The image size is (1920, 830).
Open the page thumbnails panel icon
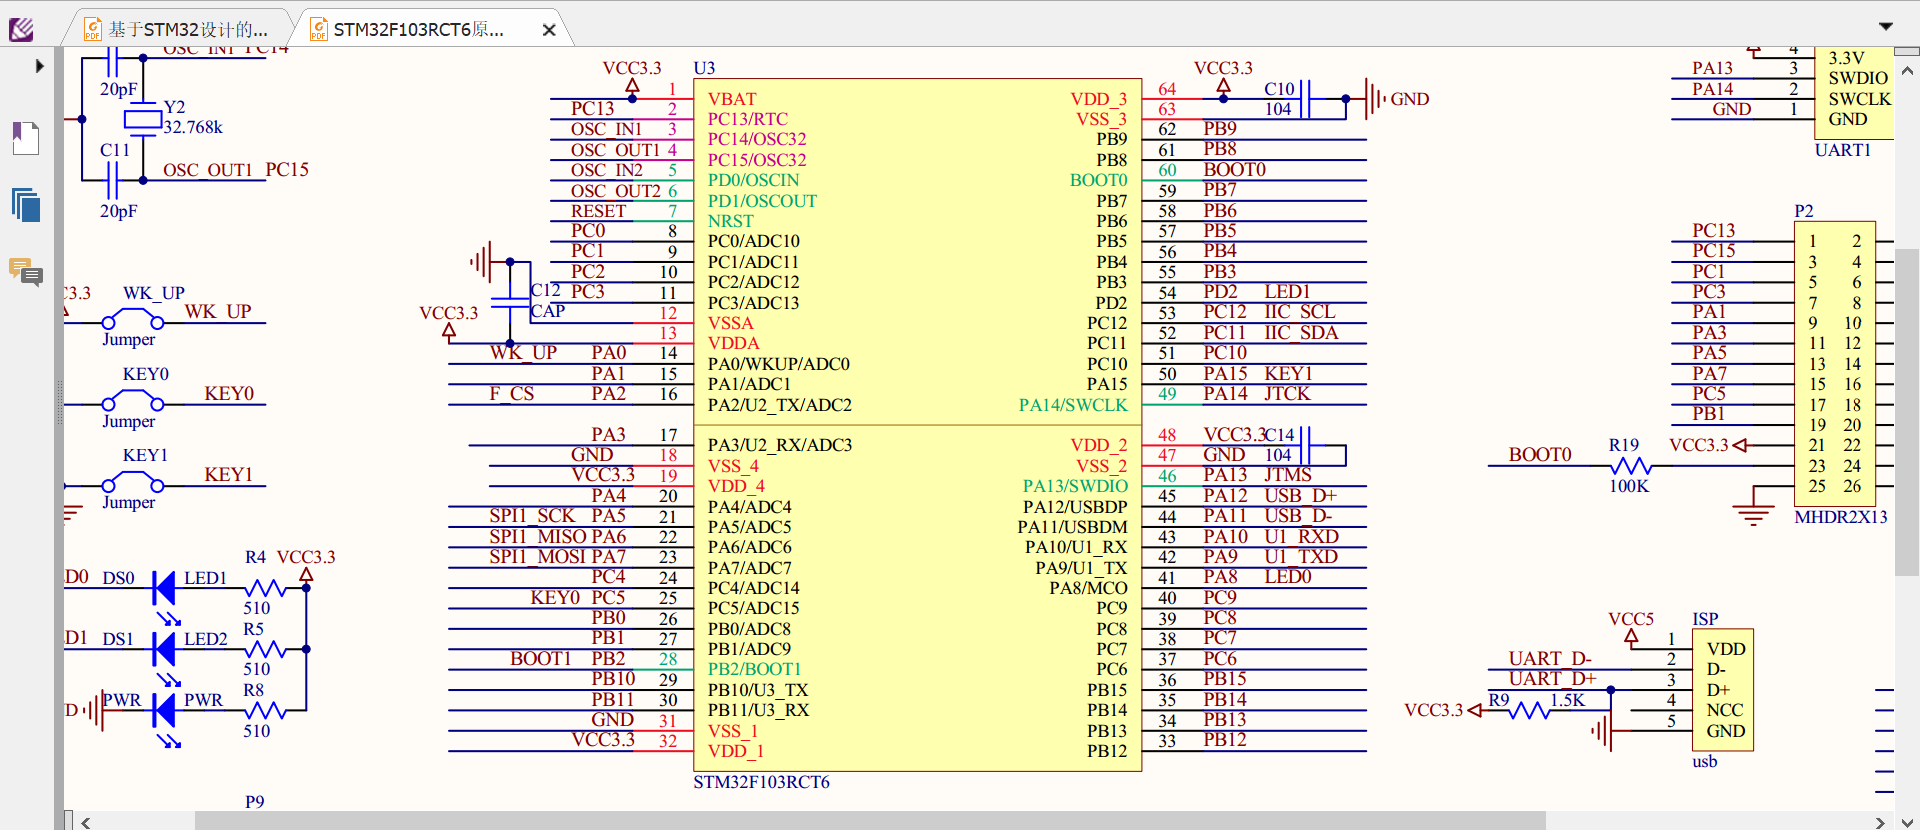(x=26, y=205)
